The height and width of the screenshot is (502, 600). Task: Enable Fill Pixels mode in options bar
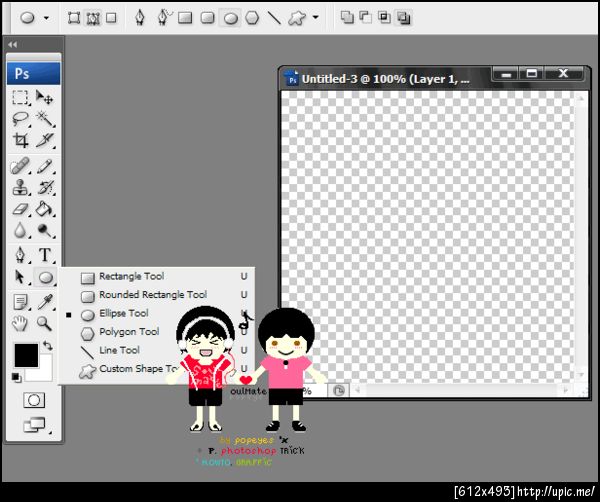[111, 18]
